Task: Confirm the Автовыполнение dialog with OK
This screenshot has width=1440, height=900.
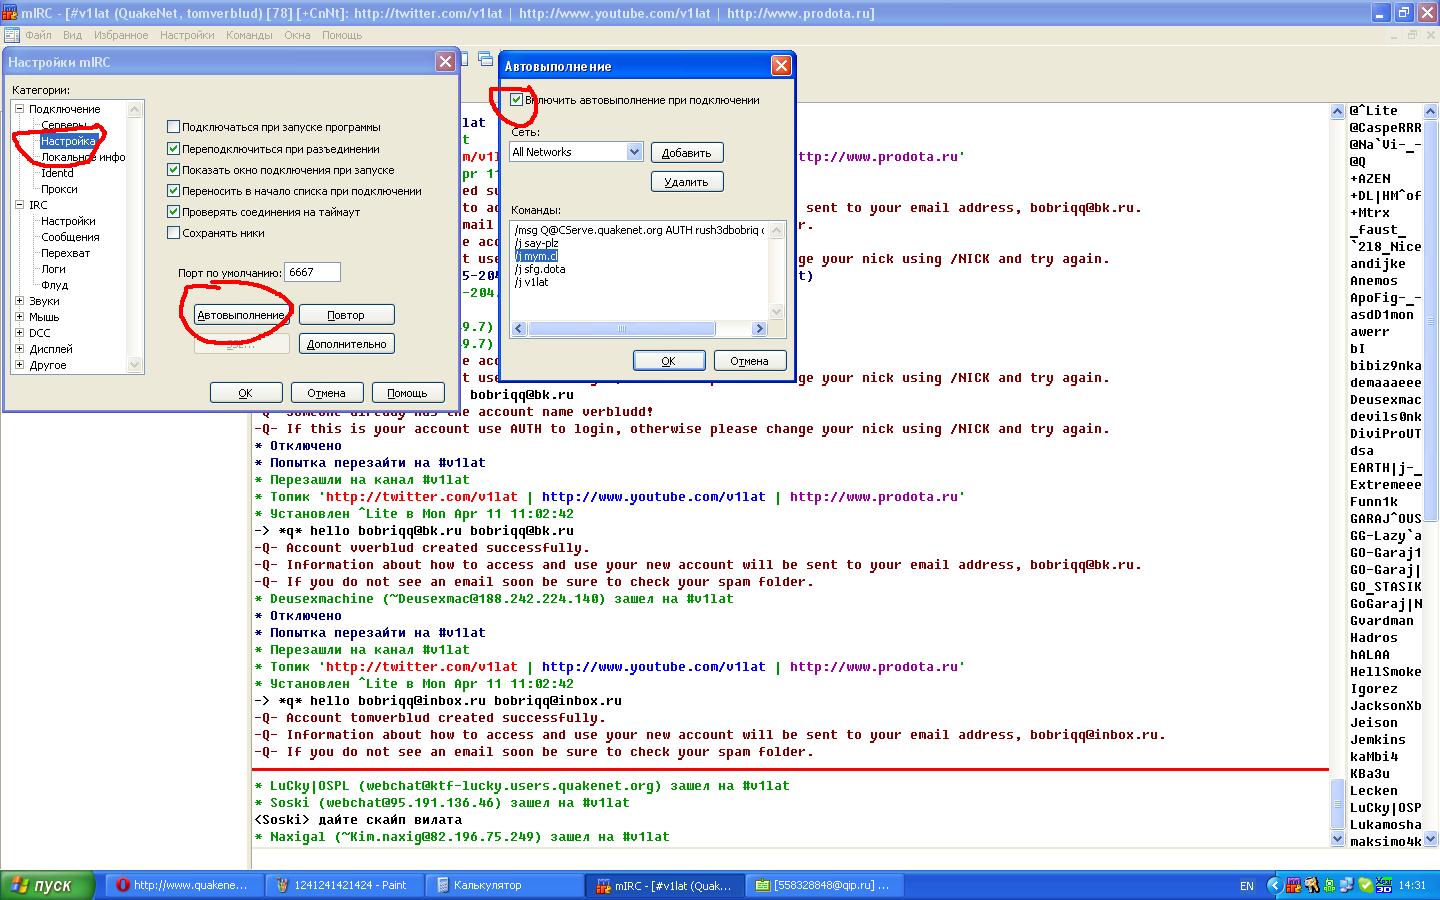Action: click(x=668, y=361)
